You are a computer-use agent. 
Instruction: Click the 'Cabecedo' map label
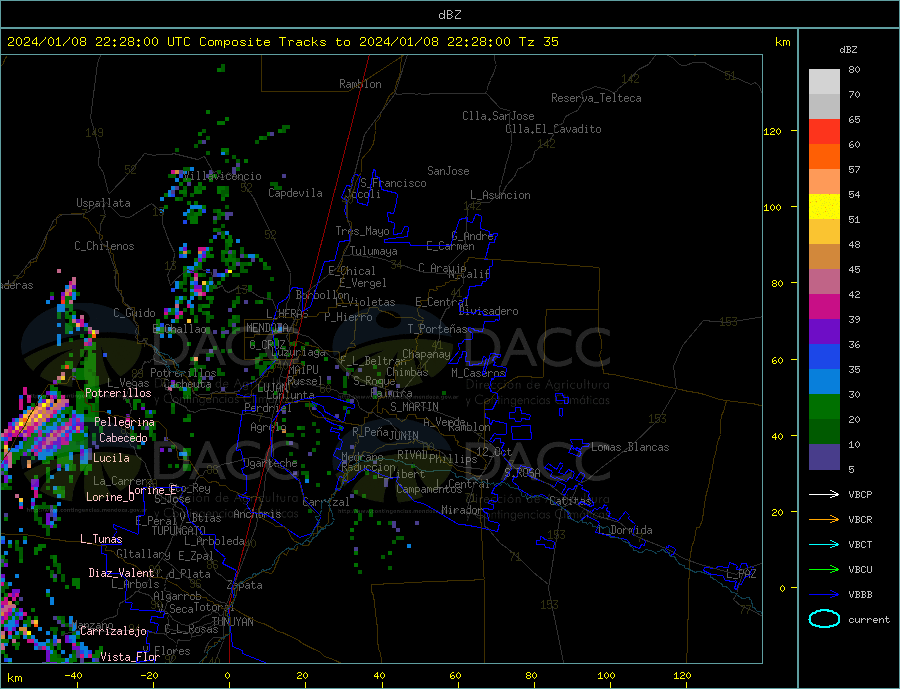click(123, 438)
